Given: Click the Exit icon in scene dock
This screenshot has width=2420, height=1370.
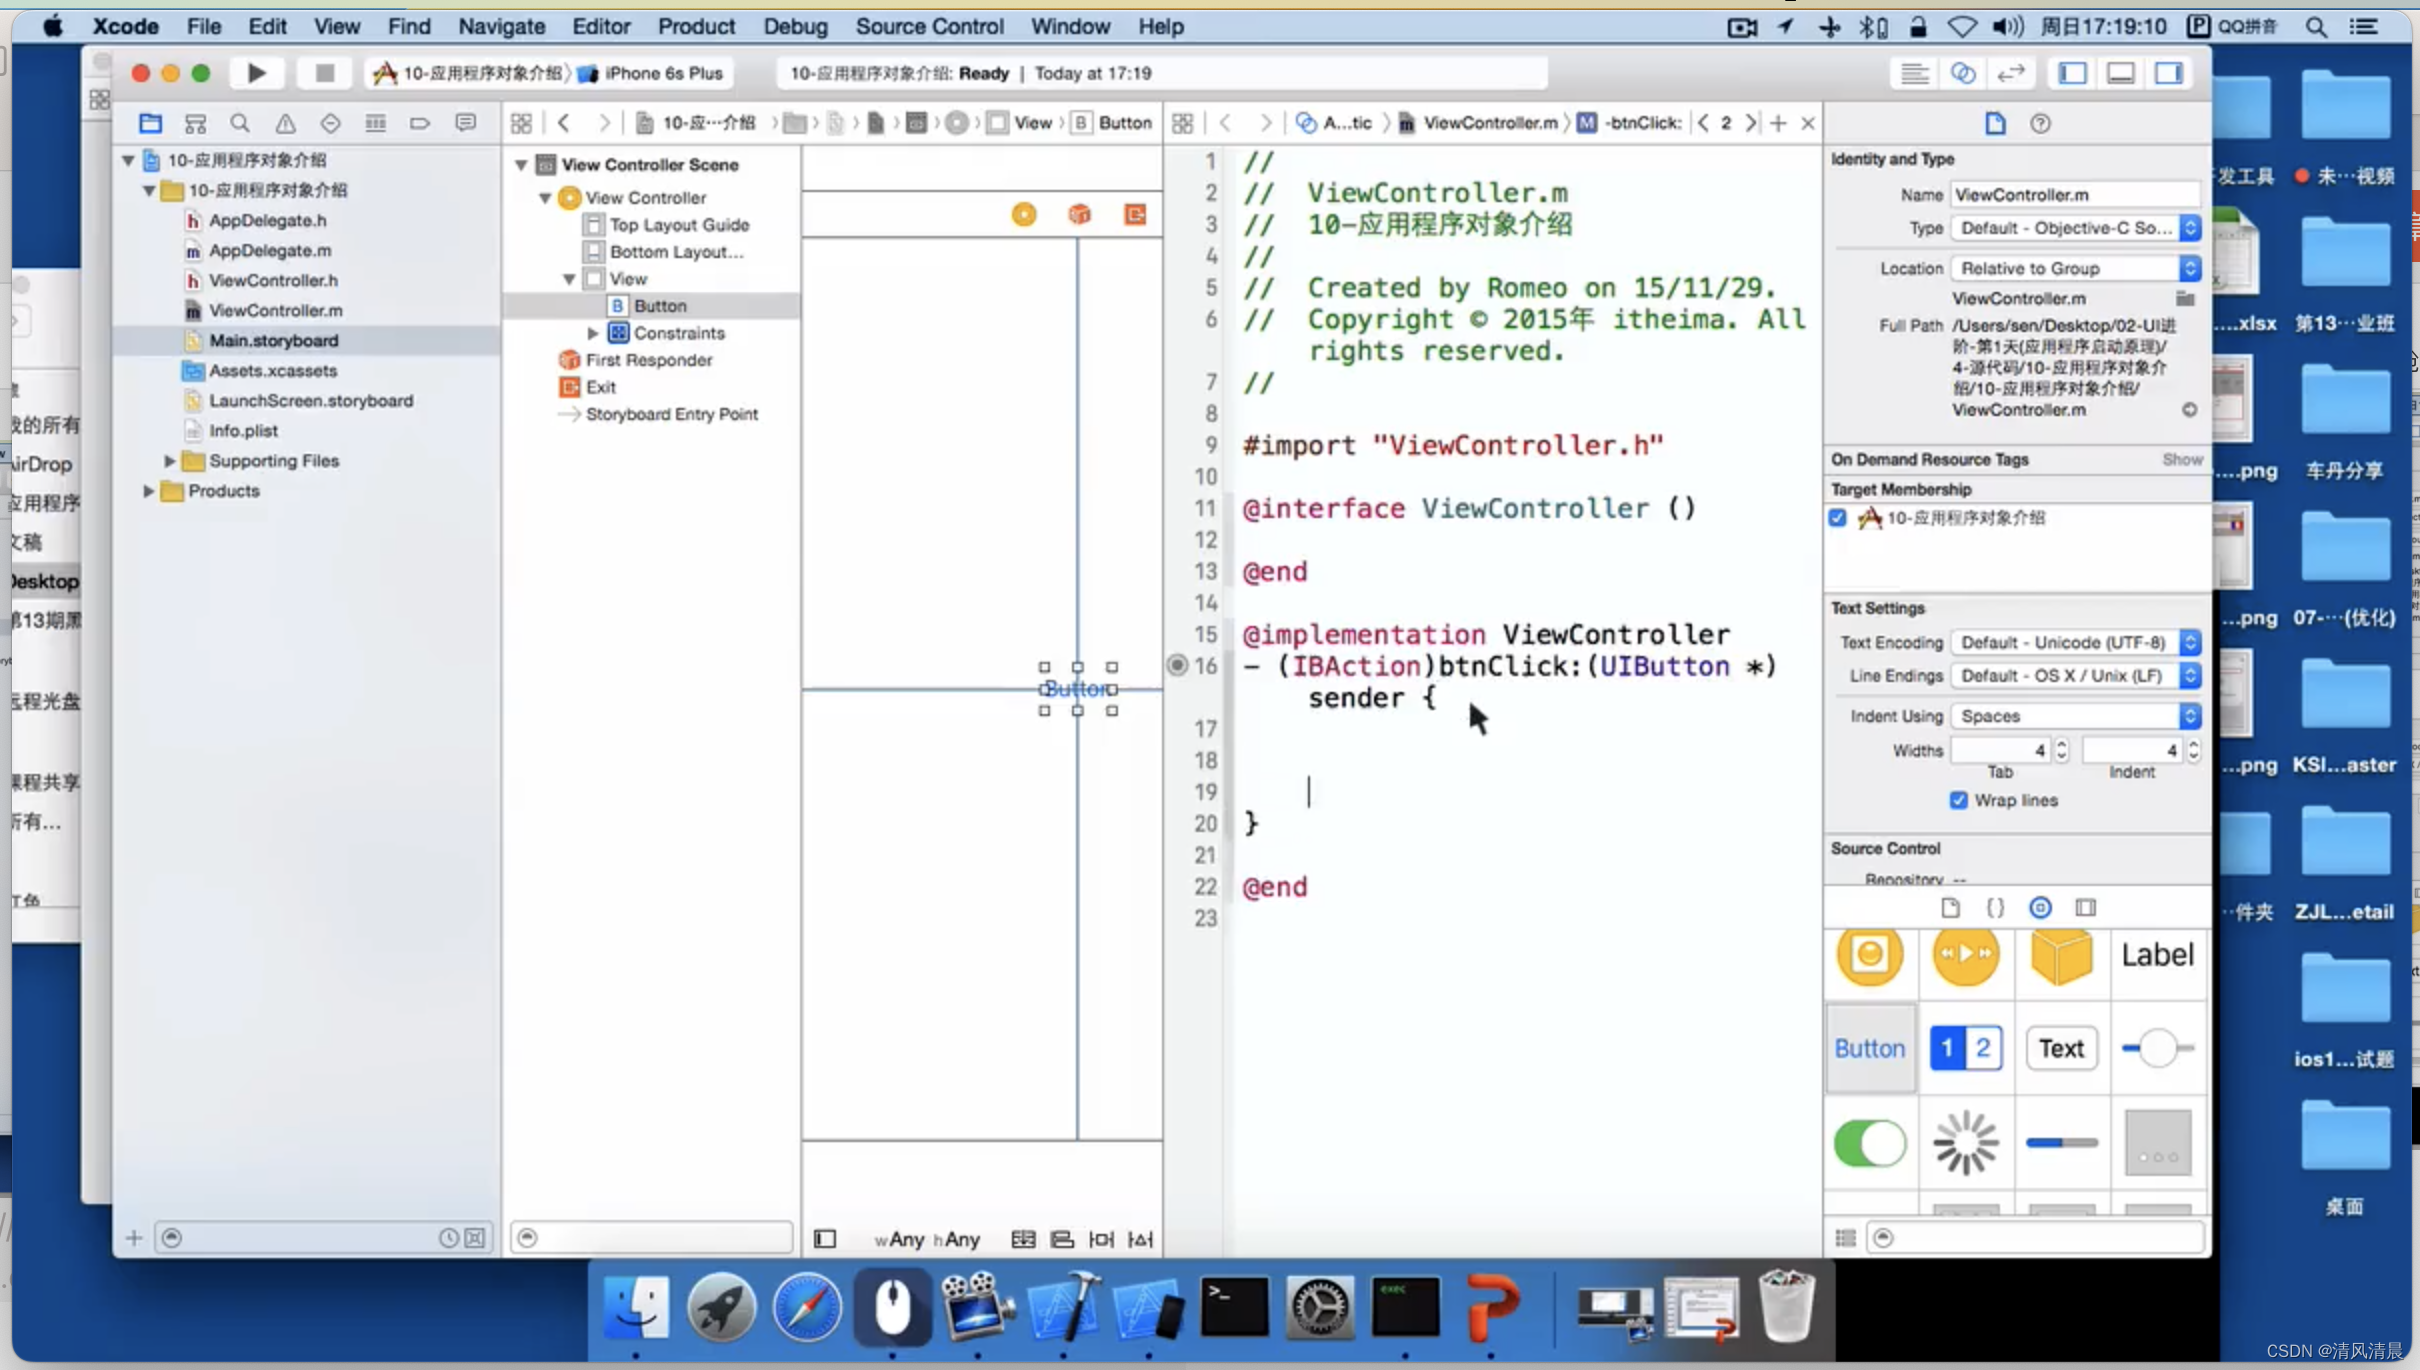Looking at the screenshot, I should (1135, 214).
